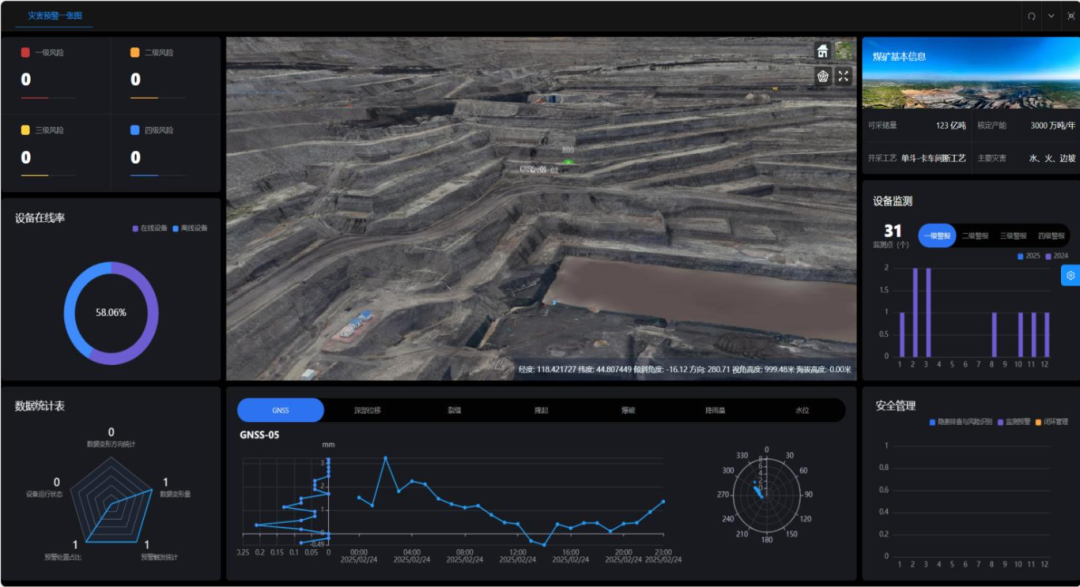Expand the top bar chevron dropdown
The height and width of the screenshot is (587, 1080).
[x=1050, y=16]
